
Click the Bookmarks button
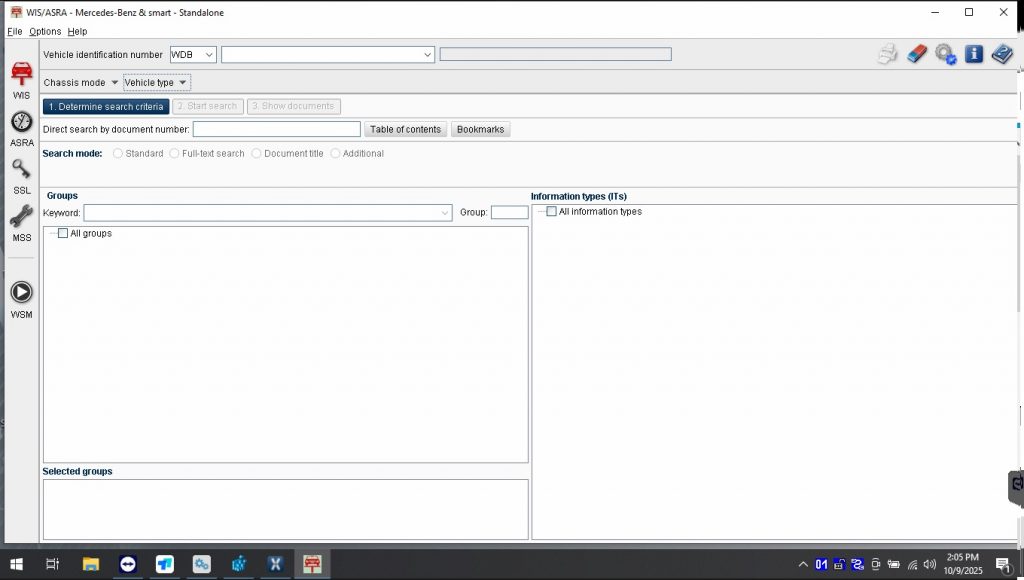tap(480, 129)
